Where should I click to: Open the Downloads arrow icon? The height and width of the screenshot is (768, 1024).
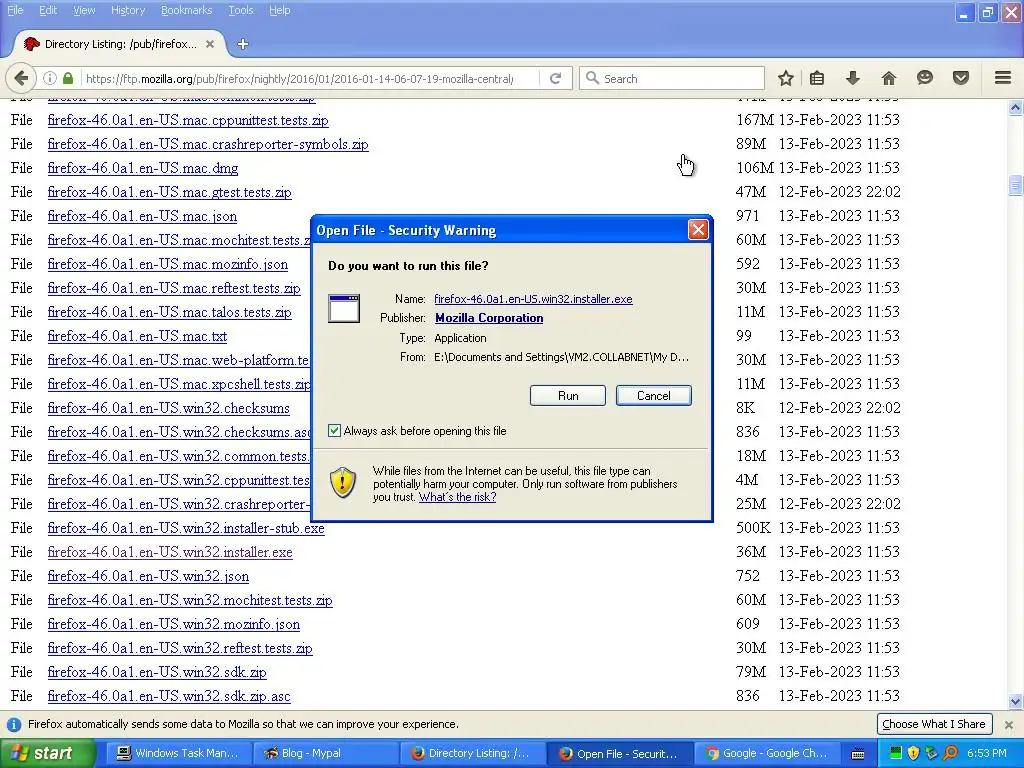pos(852,78)
